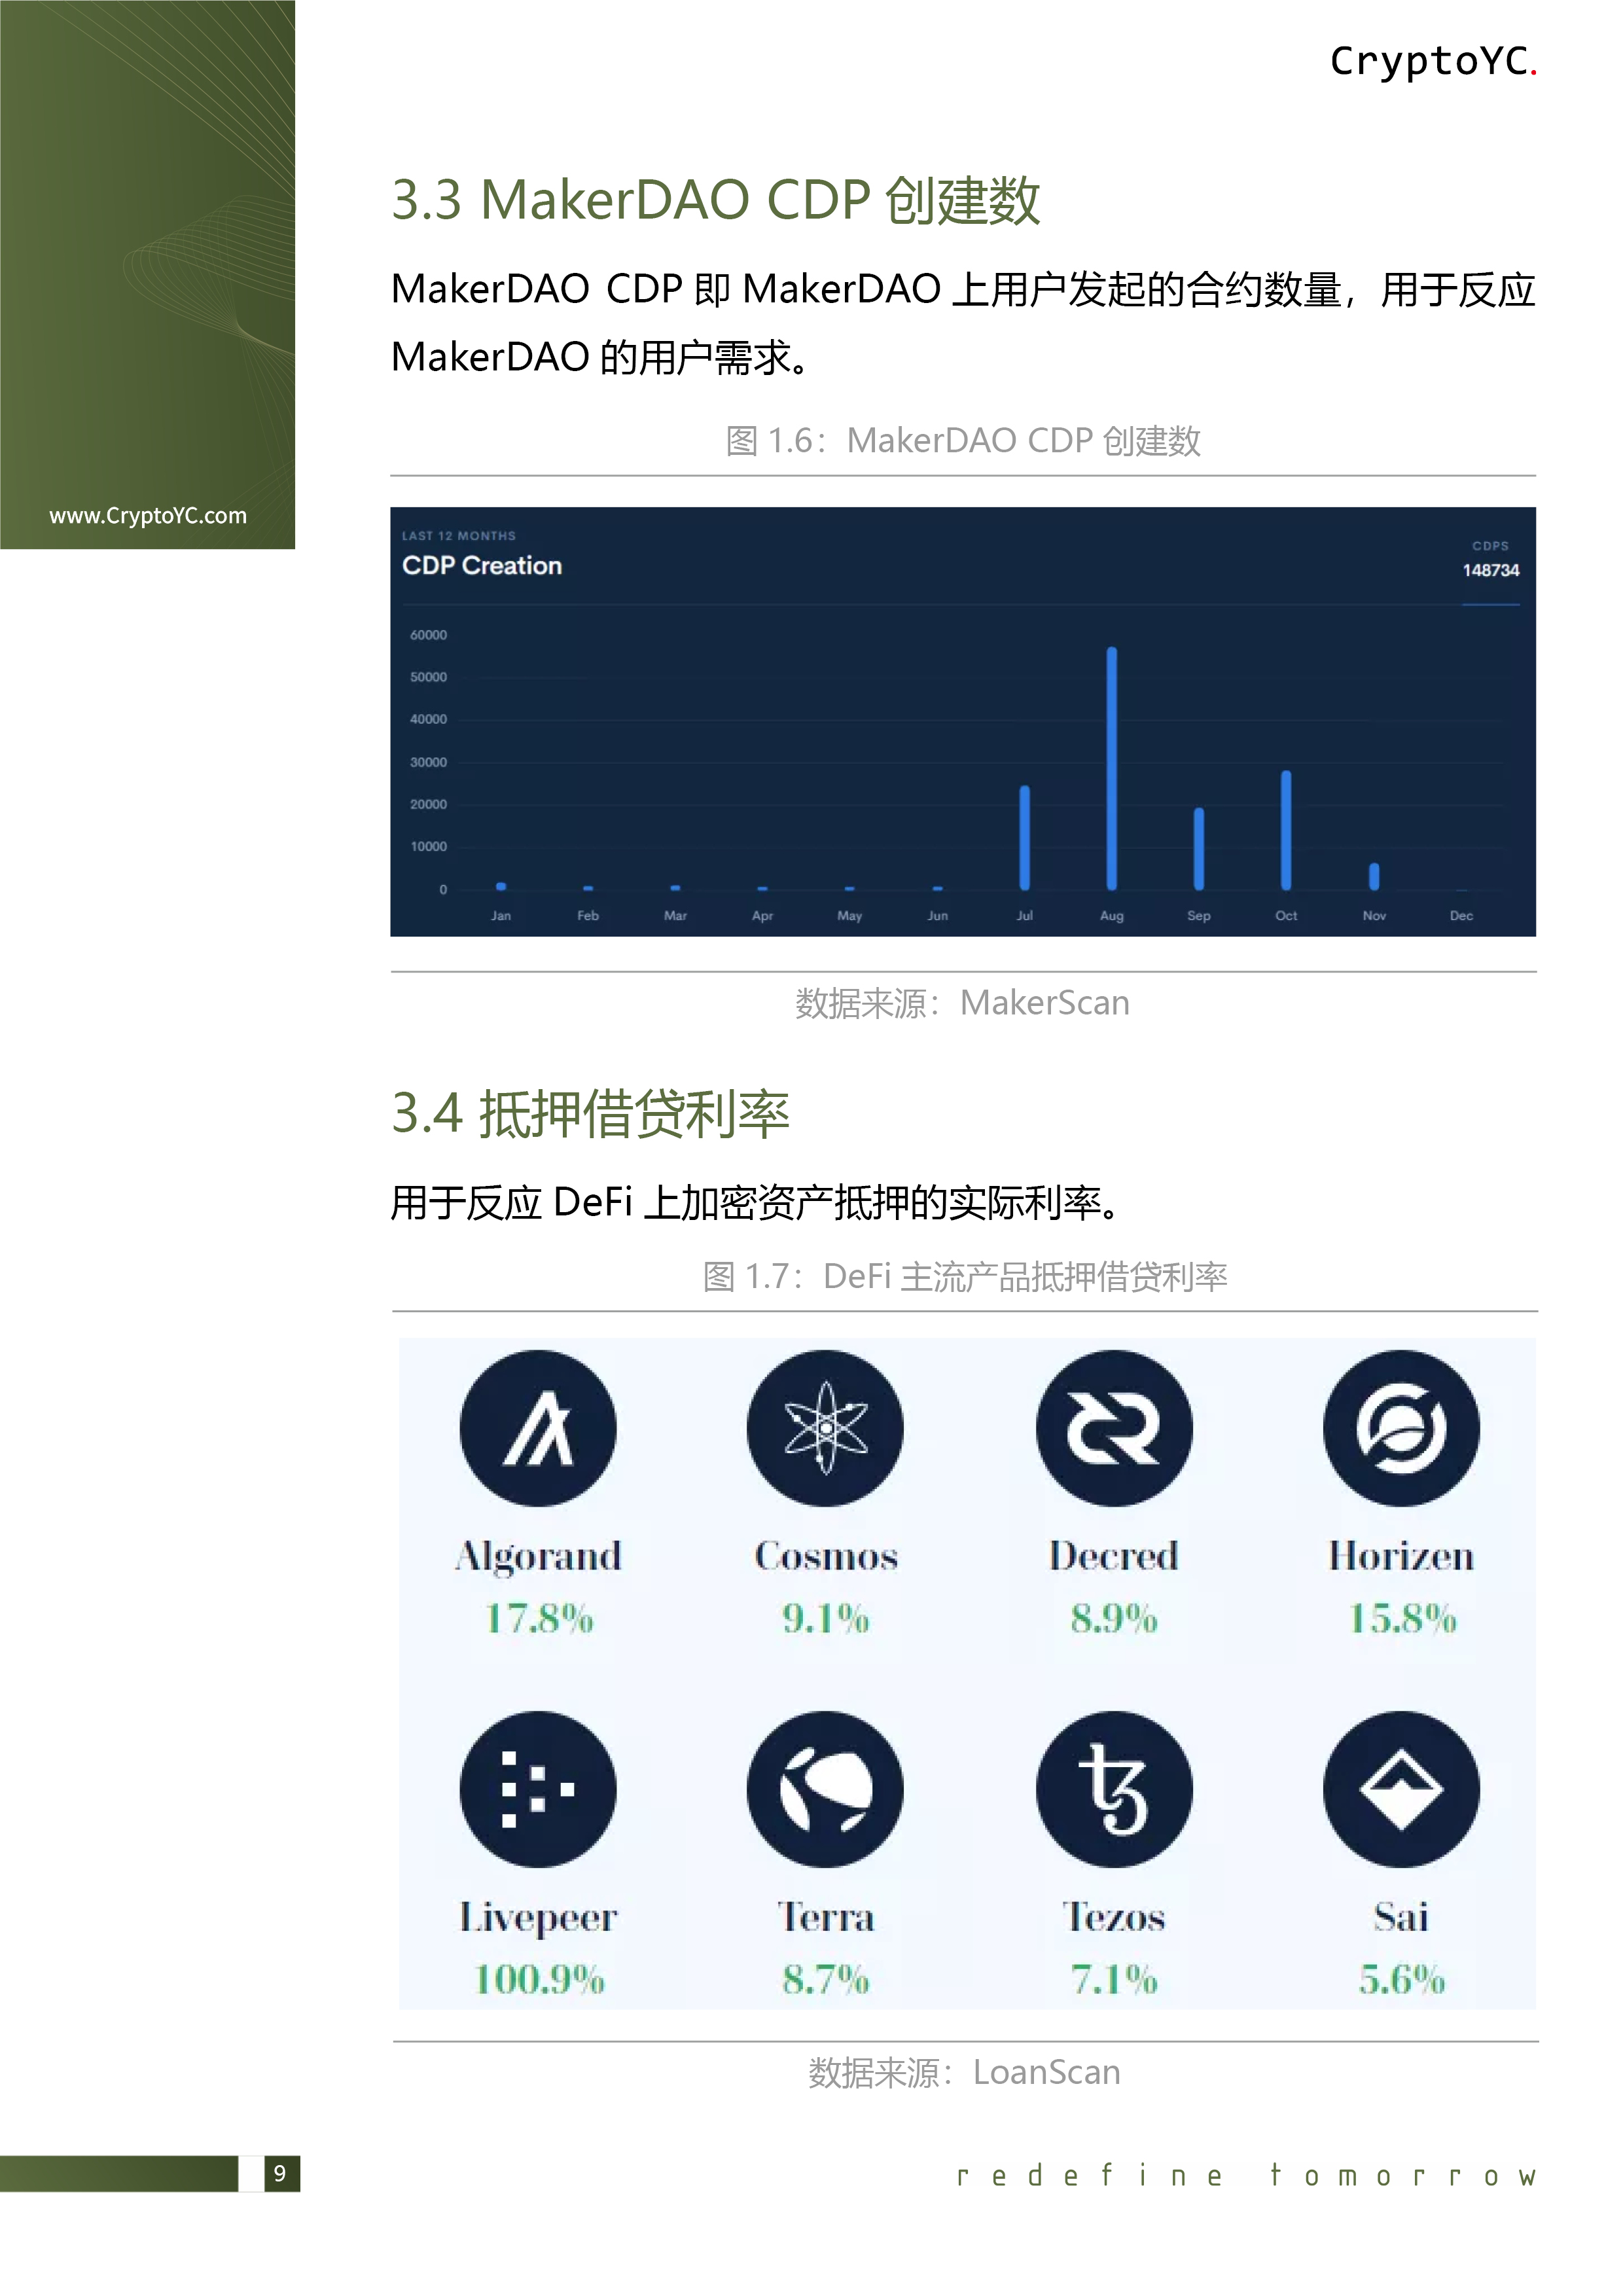Click the CryptoYC header logo

pyautogui.click(x=1433, y=62)
